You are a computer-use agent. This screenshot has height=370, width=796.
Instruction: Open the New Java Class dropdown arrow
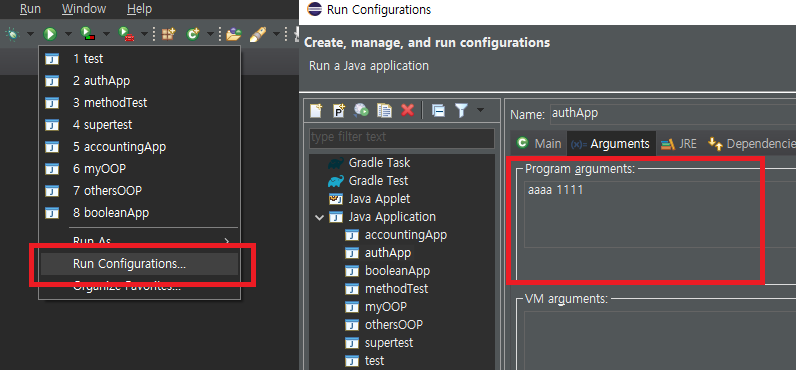pyautogui.click(x=210, y=34)
